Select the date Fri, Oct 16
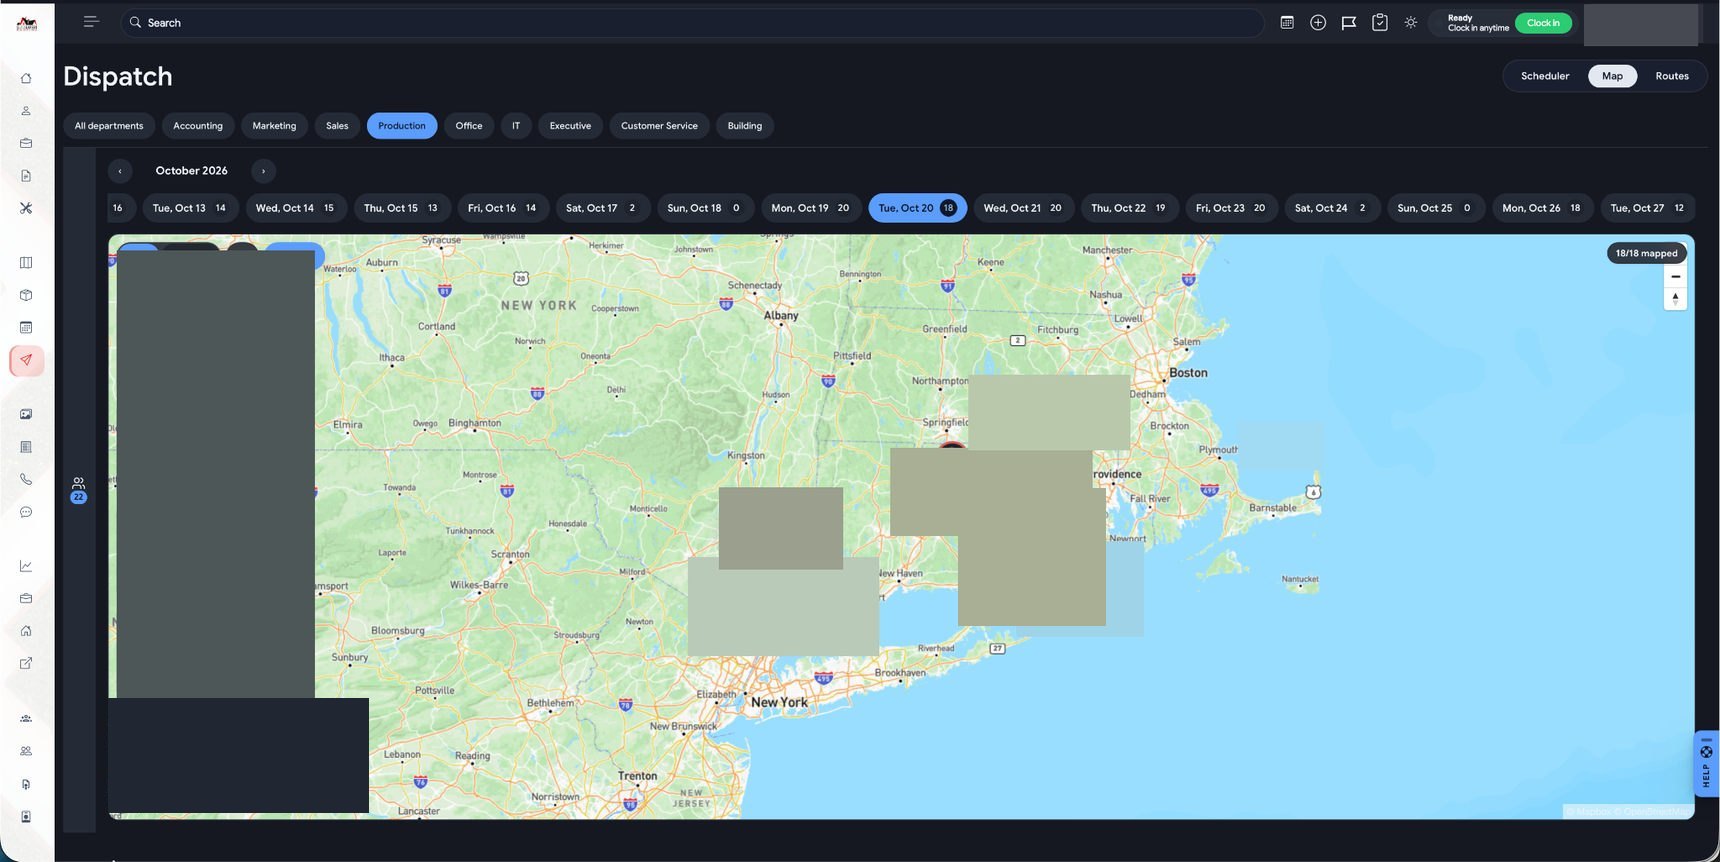Image resolution: width=1720 pixels, height=862 pixels. 502,208
